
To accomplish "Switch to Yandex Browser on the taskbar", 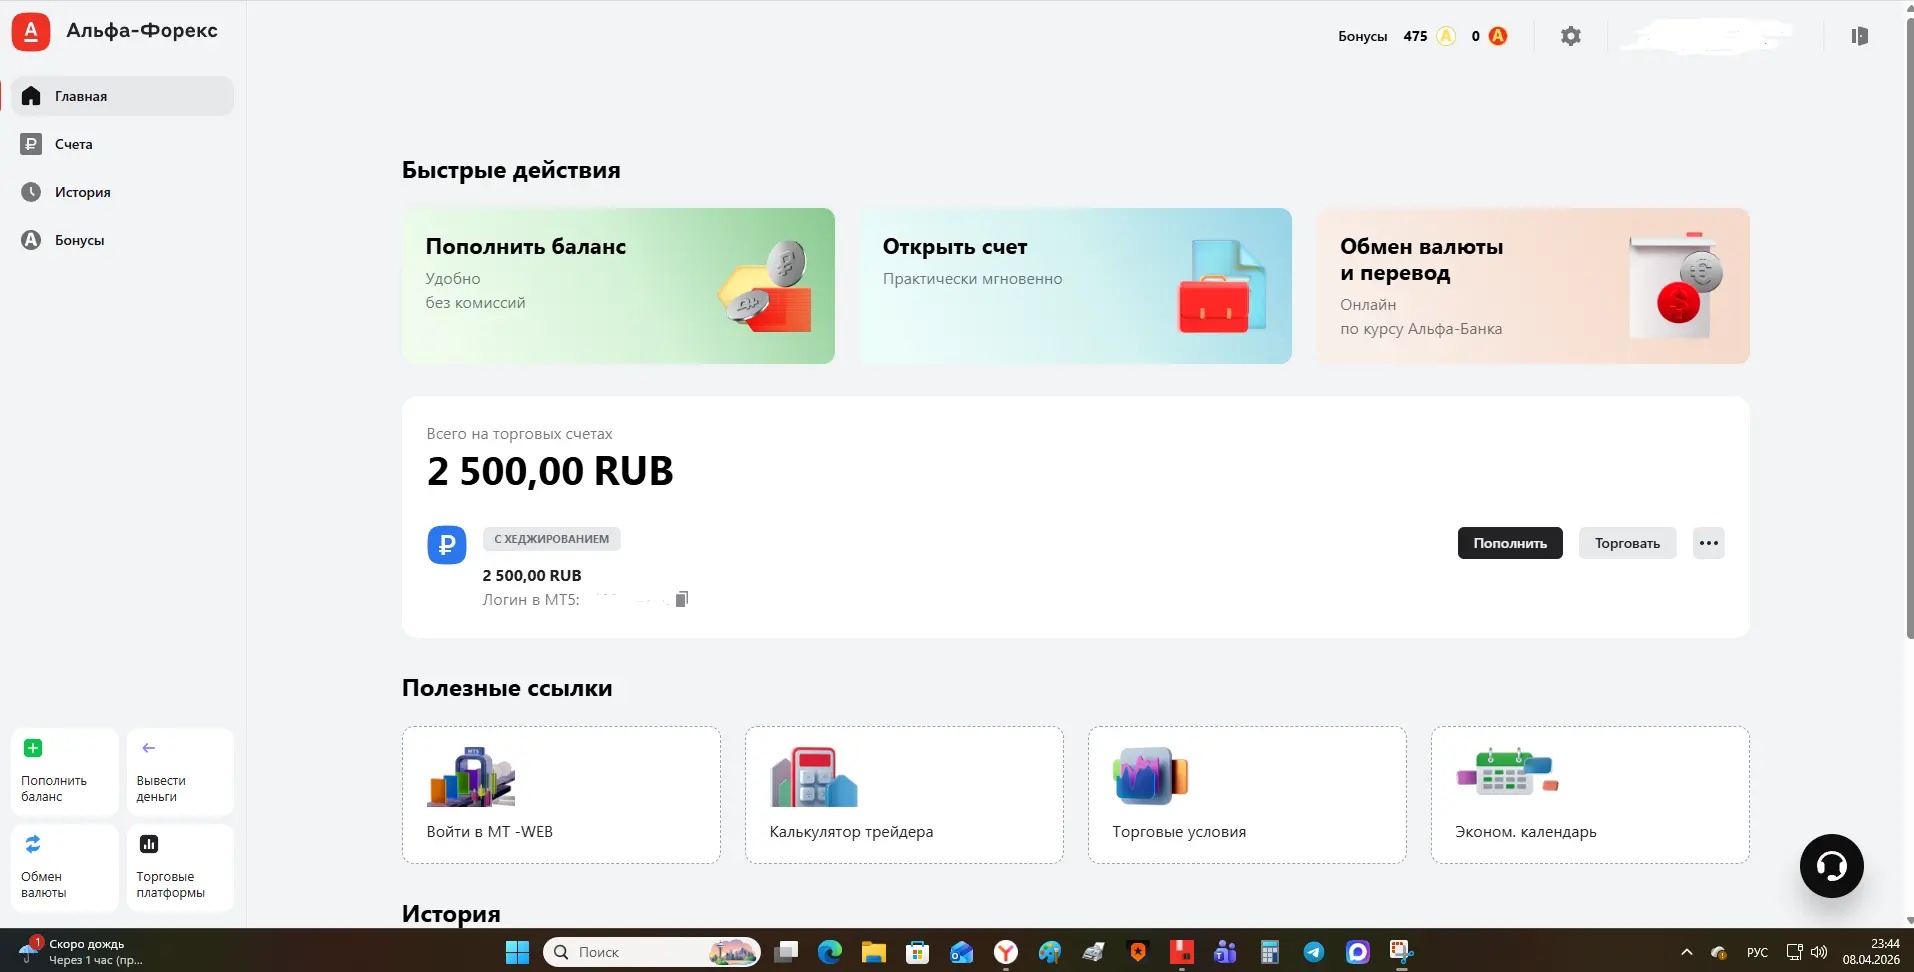I will pos(1006,952).
